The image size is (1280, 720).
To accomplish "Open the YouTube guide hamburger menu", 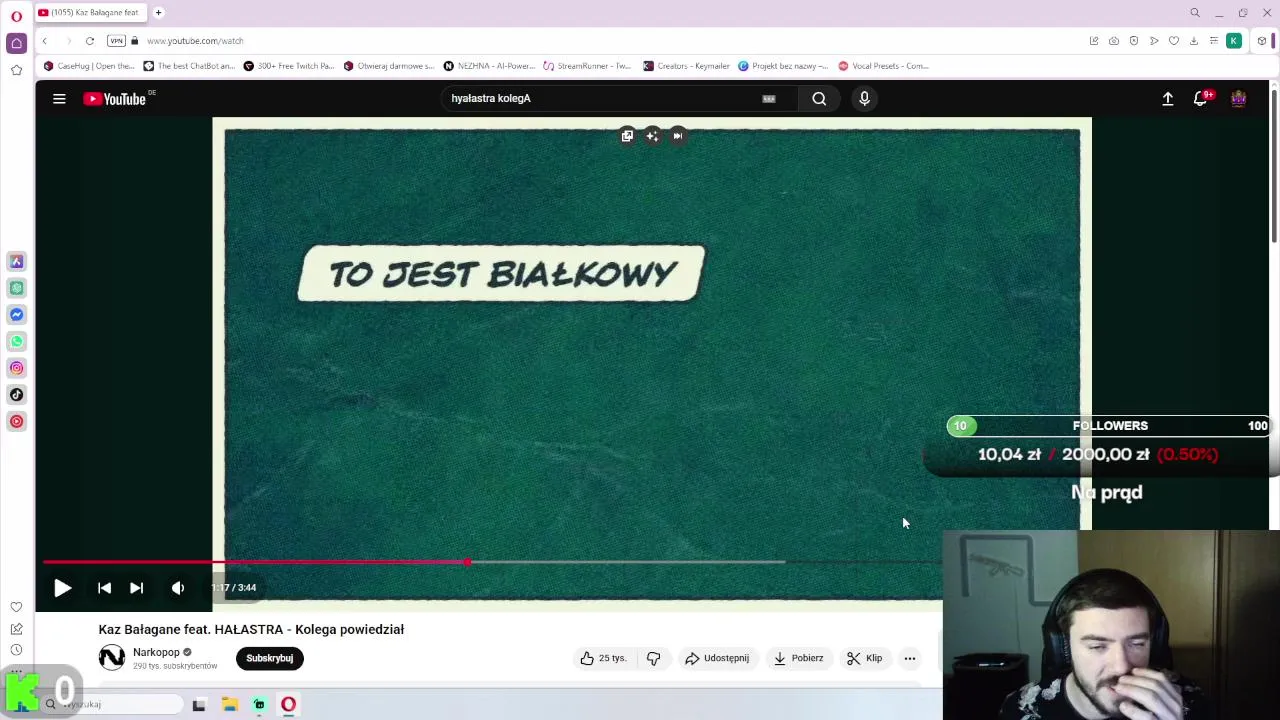I will click(x=59, y=98).
